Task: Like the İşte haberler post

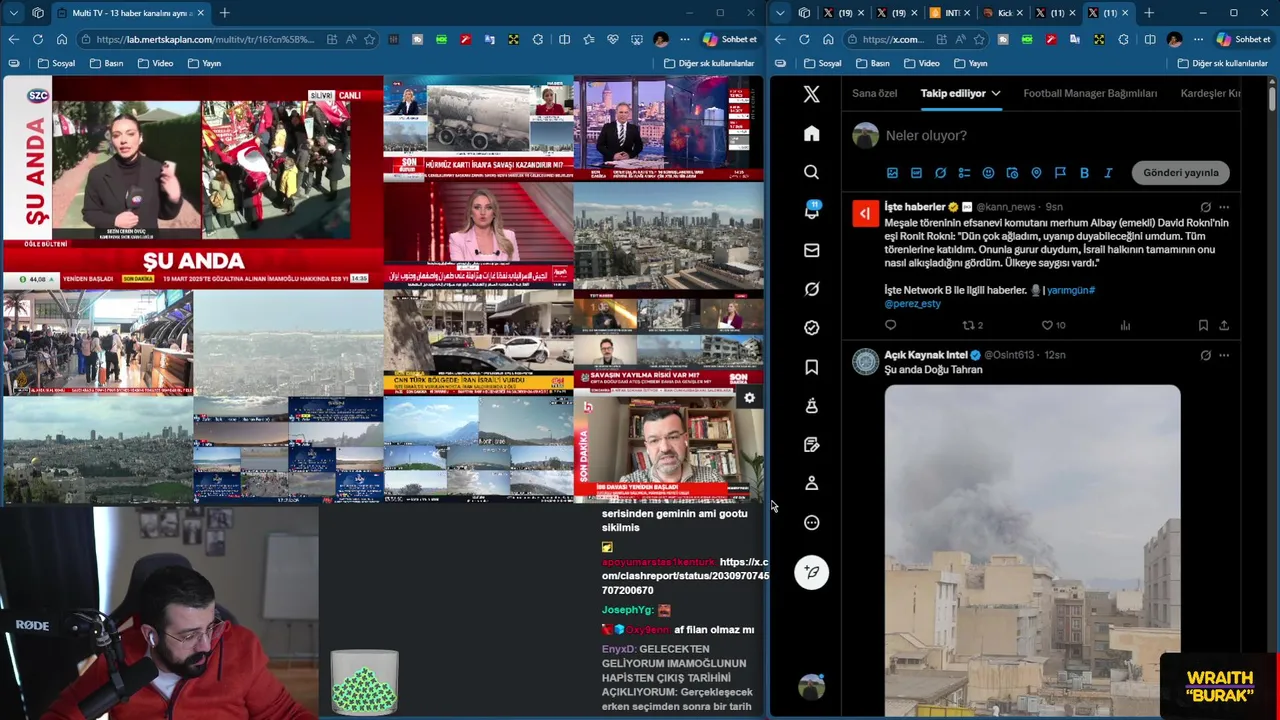Action: [1047, 325]
